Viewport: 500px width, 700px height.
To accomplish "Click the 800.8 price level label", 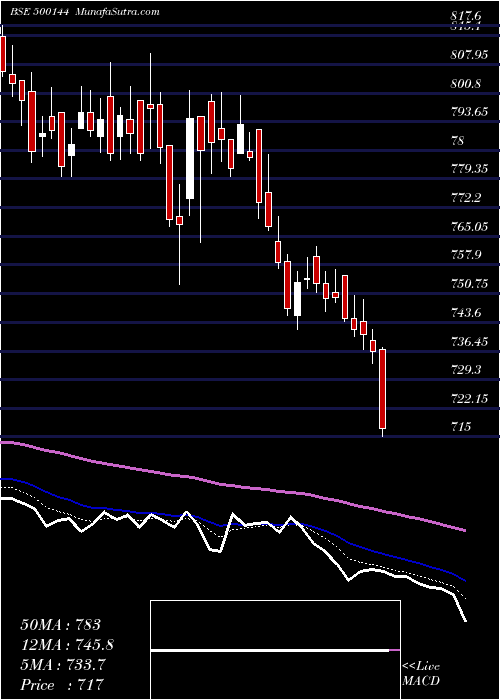I will 466,83.
